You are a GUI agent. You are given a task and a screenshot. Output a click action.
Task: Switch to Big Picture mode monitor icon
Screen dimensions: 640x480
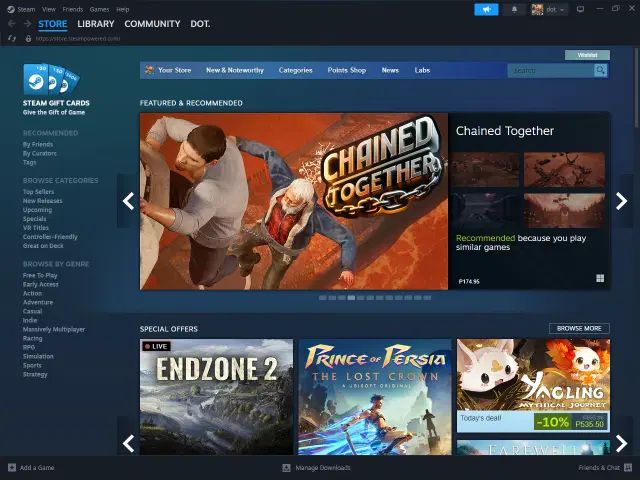pyautogui.click(x=580, y=9)
